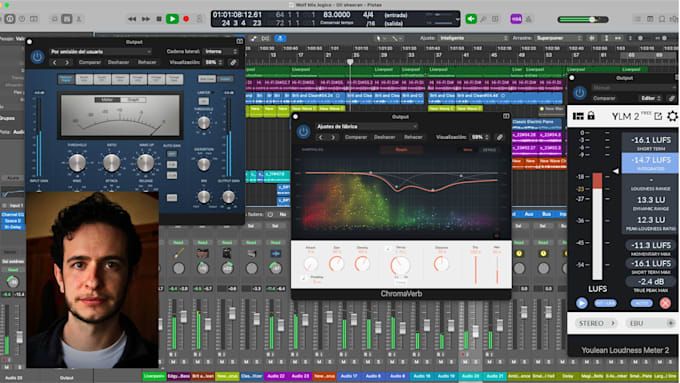Select previous preset arrow in compressor window
The width and height of the screenshot is (680, 383).
55,62
